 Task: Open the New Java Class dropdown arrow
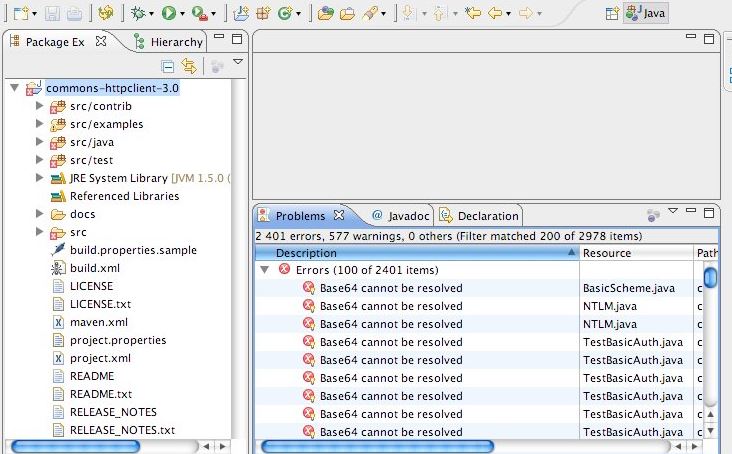298,14
